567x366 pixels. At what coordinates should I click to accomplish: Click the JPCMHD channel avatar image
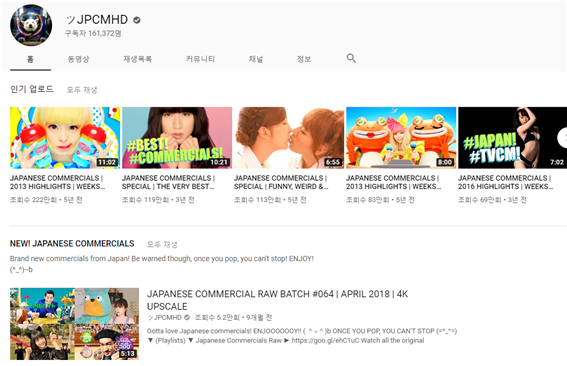(31, 25)
